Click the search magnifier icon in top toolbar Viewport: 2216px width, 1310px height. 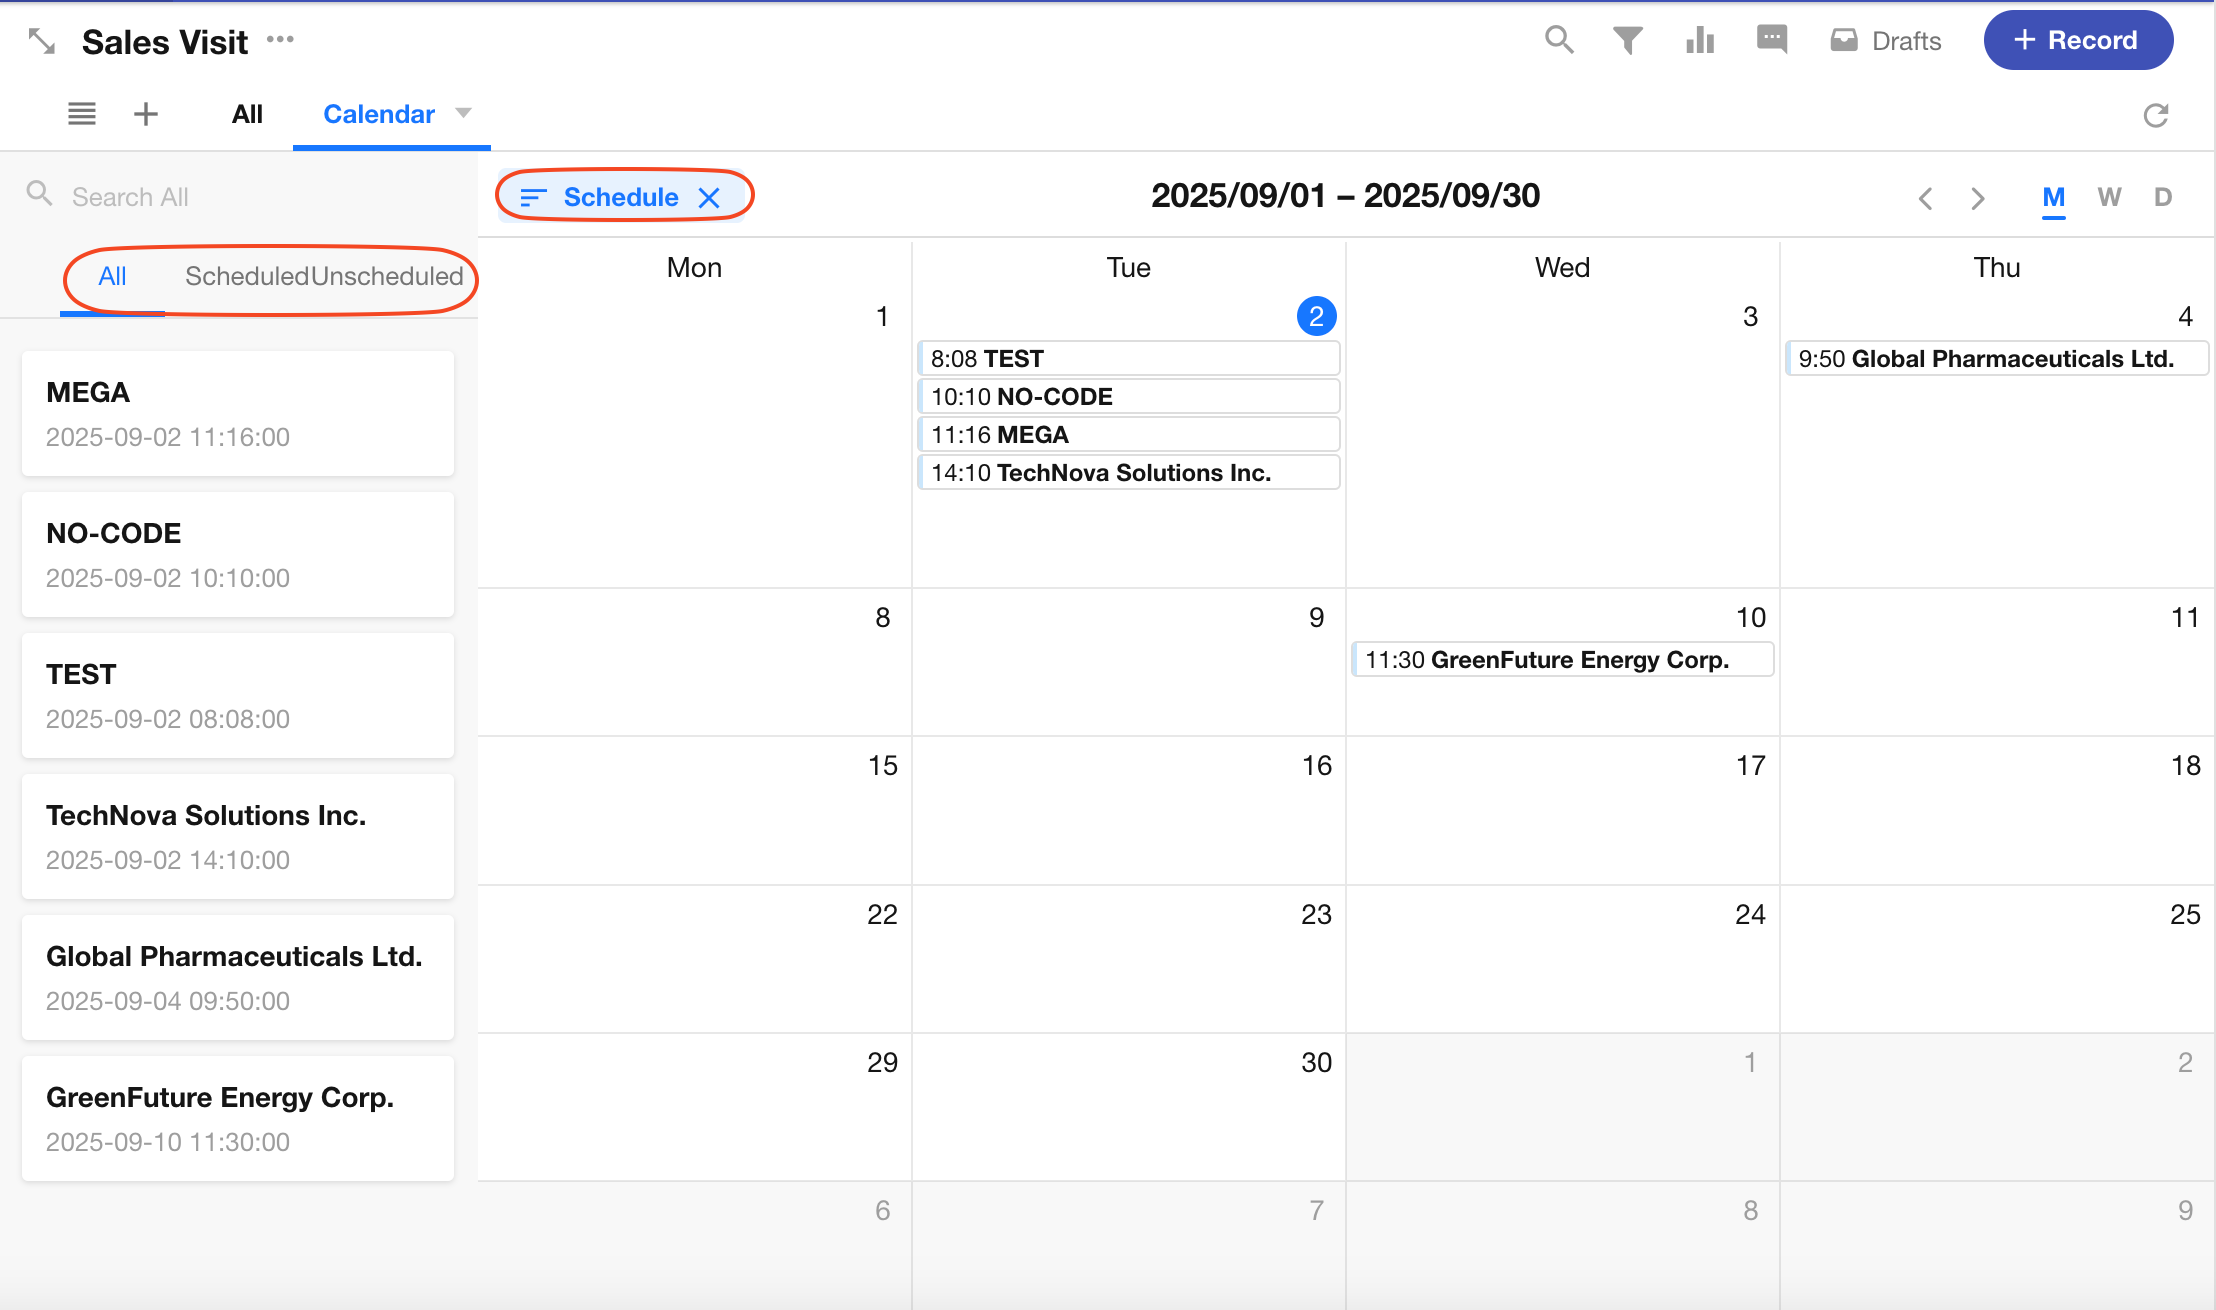1559,40
